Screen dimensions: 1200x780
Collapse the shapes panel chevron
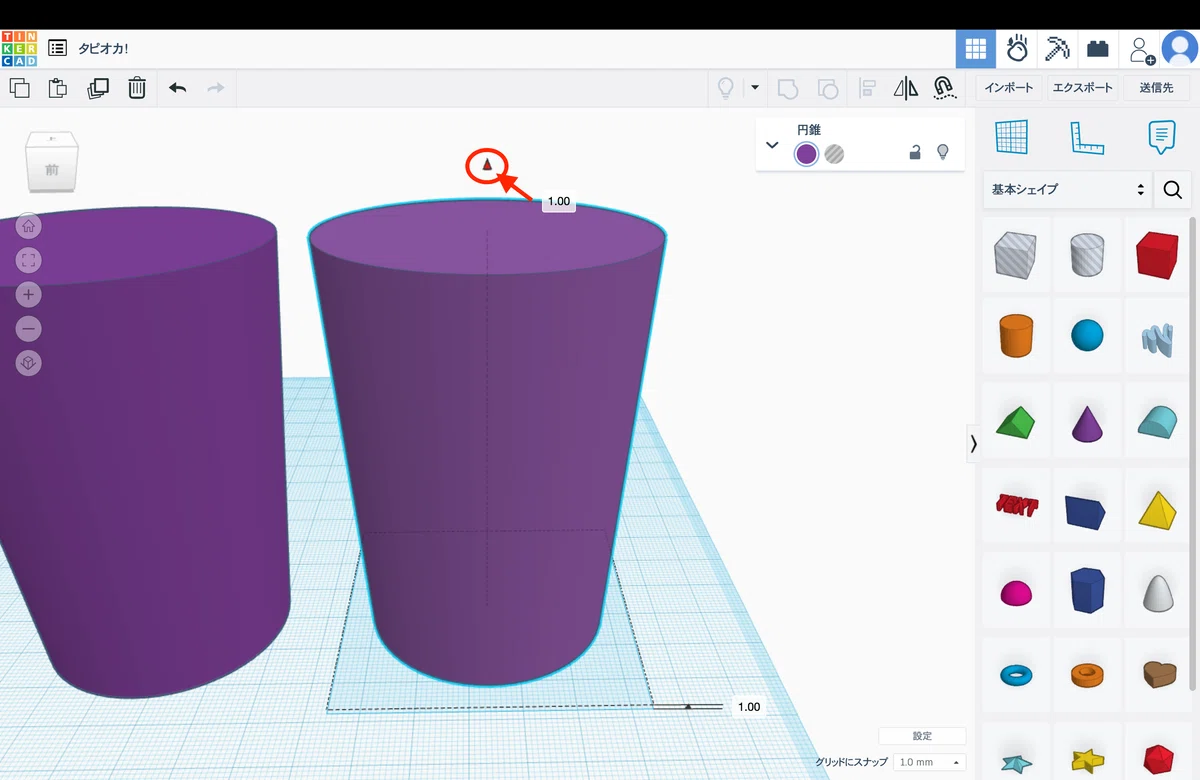point(973,443)
